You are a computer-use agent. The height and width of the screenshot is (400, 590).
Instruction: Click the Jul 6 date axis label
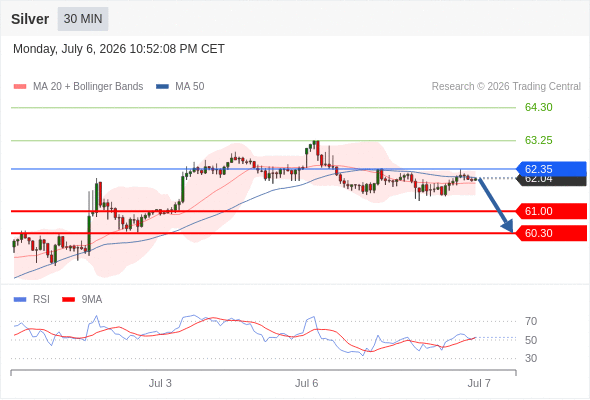307,383
